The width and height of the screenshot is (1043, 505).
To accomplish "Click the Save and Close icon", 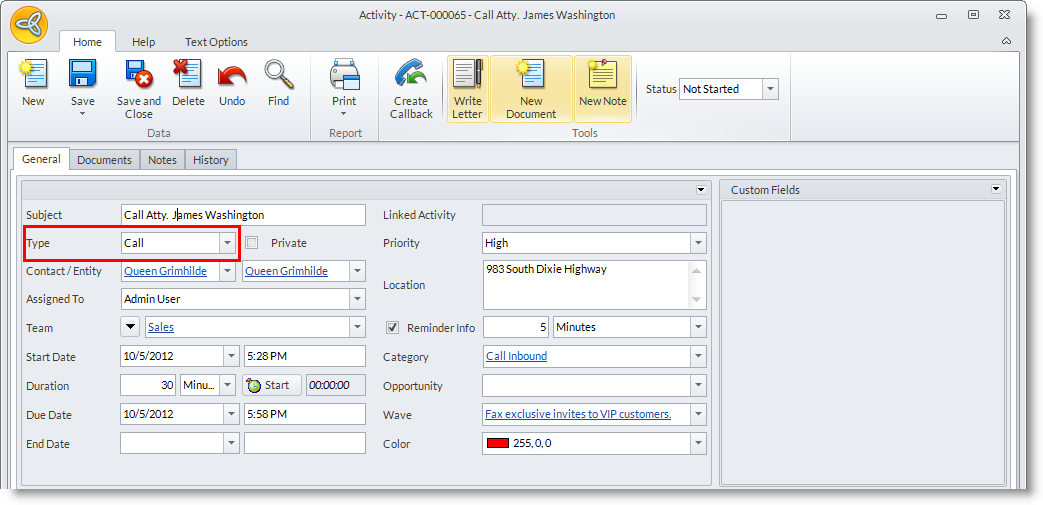I will 138,76.
